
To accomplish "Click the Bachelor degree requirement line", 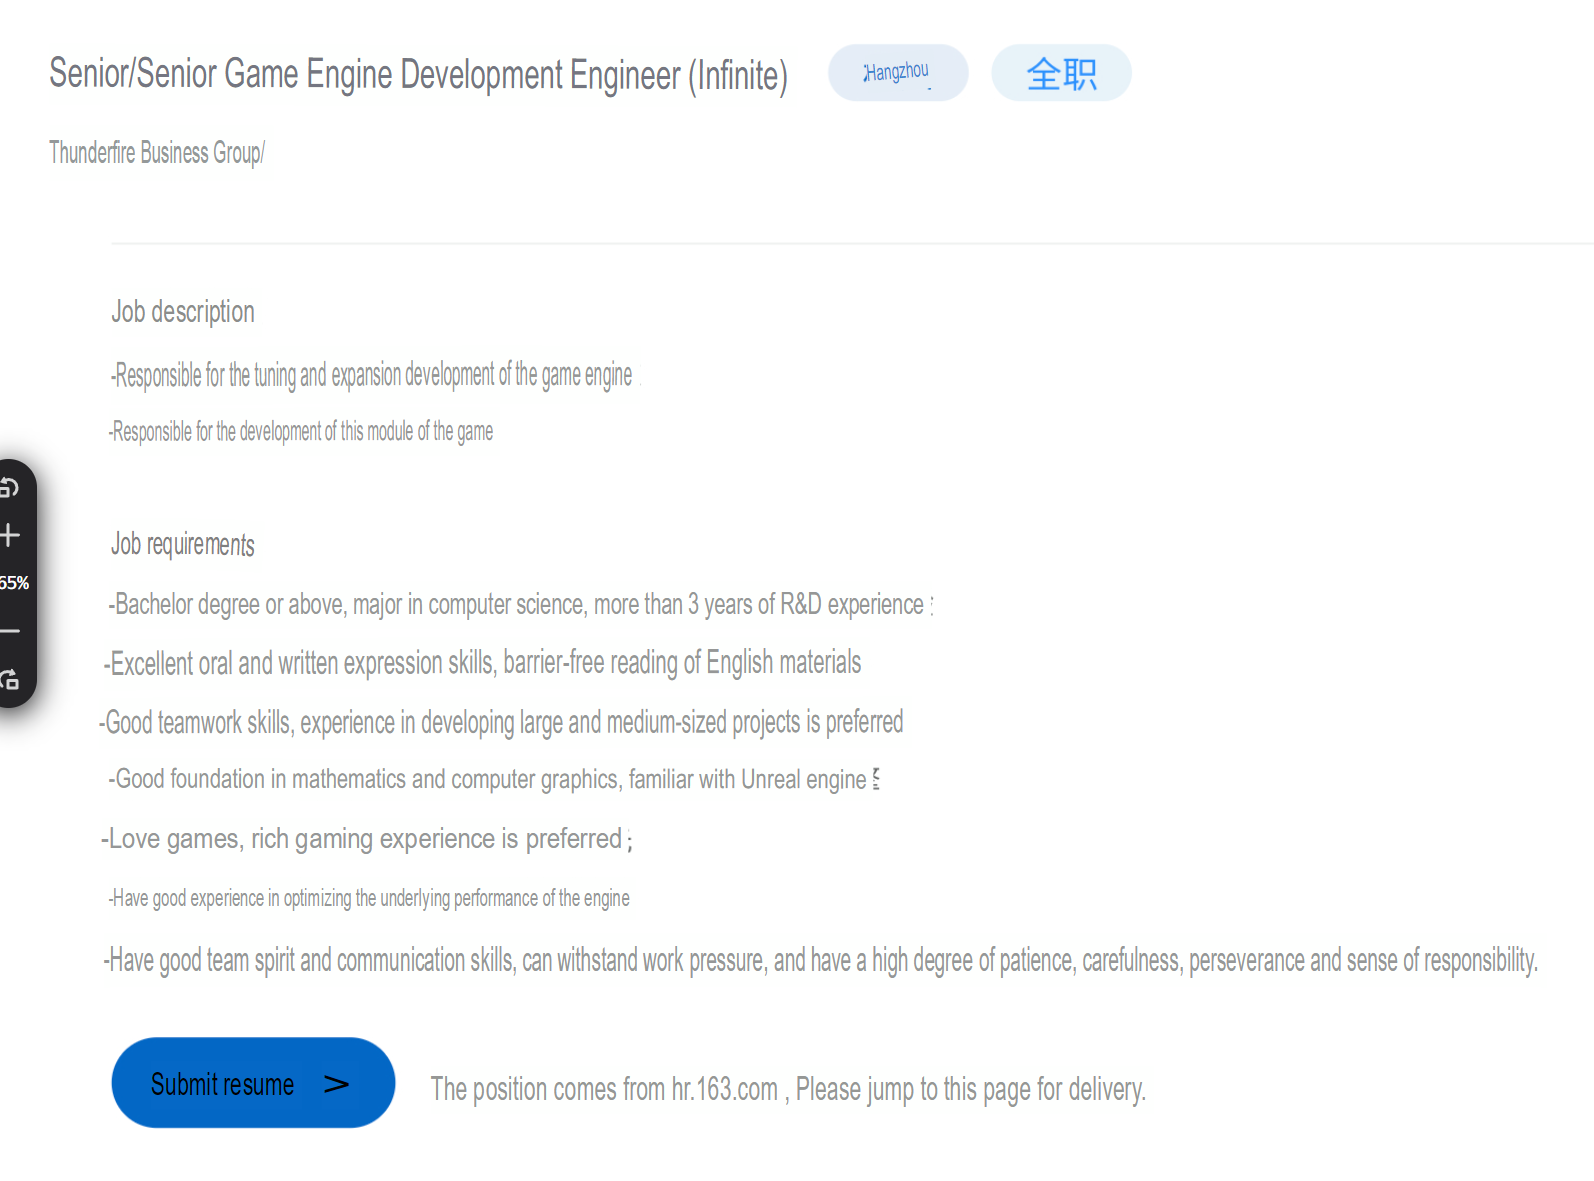I will pos(520,605).
